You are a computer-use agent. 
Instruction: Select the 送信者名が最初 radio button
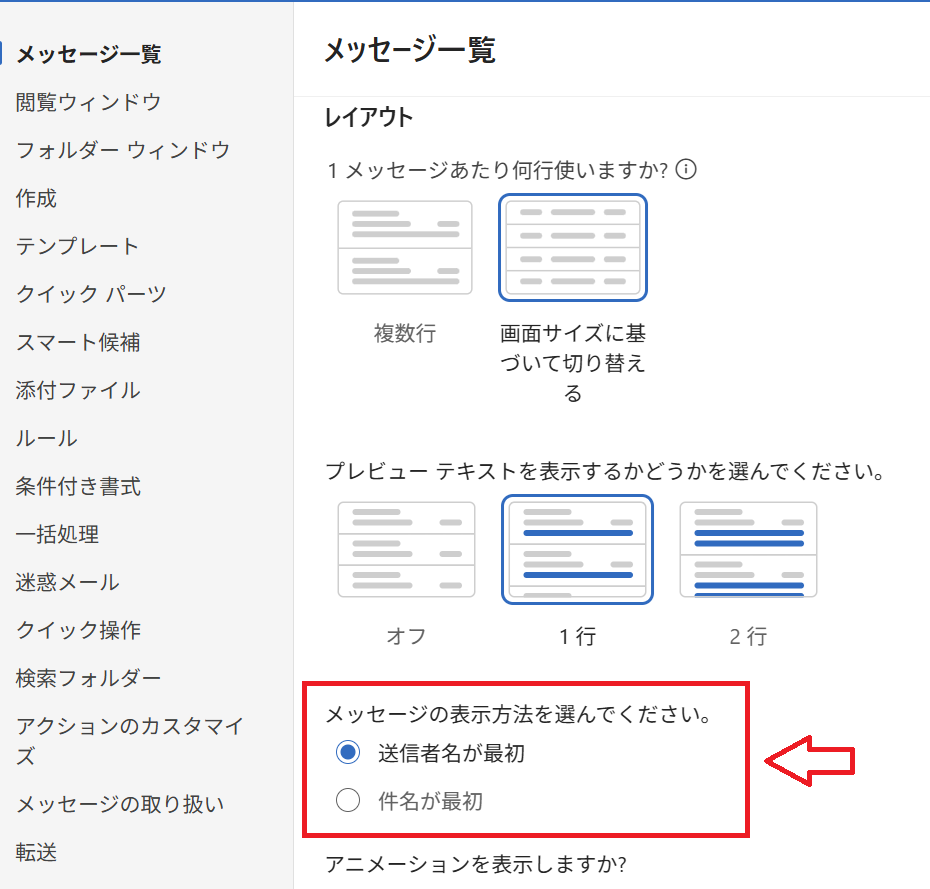348,753
